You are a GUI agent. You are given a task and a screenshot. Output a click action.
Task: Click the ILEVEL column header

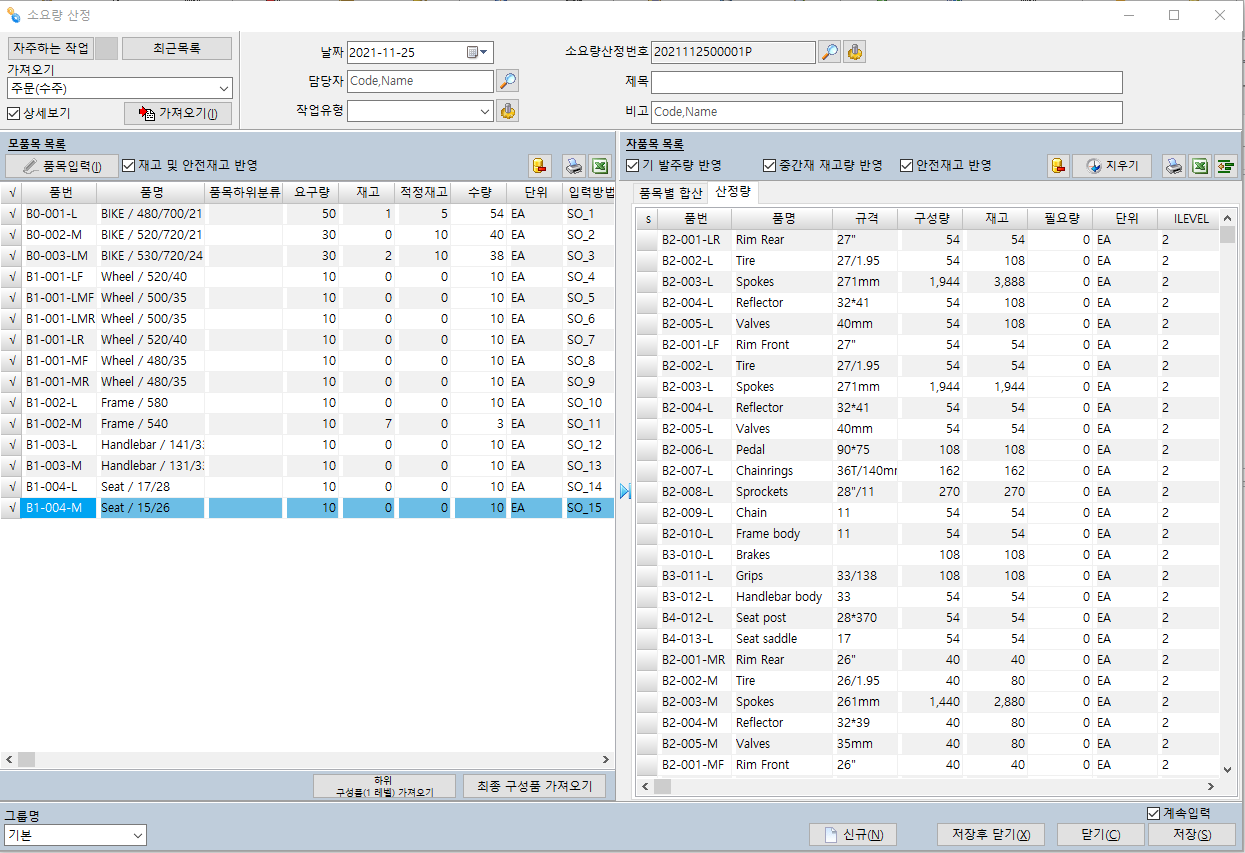[1188, 218]
